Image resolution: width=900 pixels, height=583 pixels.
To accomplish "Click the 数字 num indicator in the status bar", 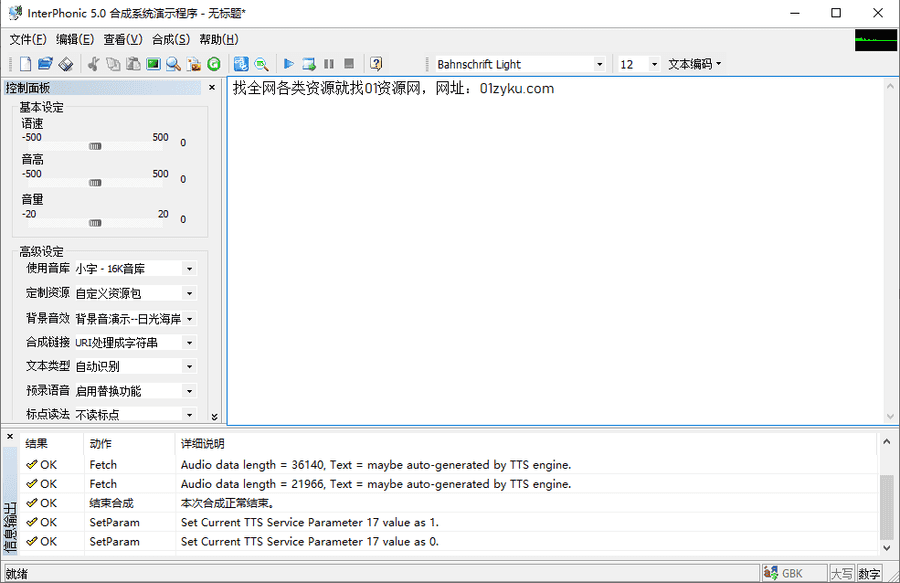I will tap(869, 573).
